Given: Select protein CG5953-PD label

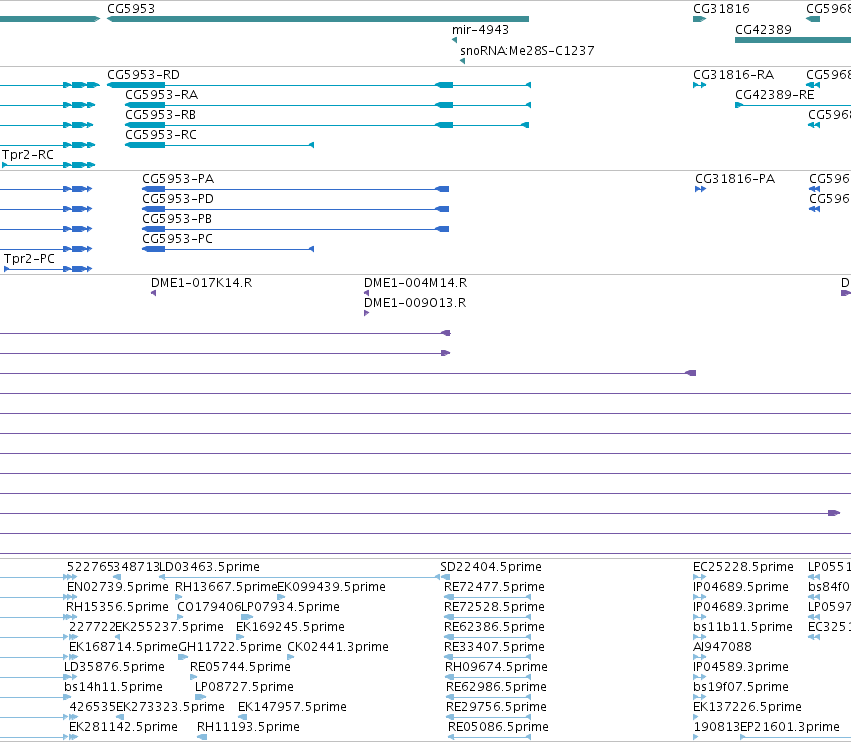Looking at the screenshot, I should tap(178, 199).
